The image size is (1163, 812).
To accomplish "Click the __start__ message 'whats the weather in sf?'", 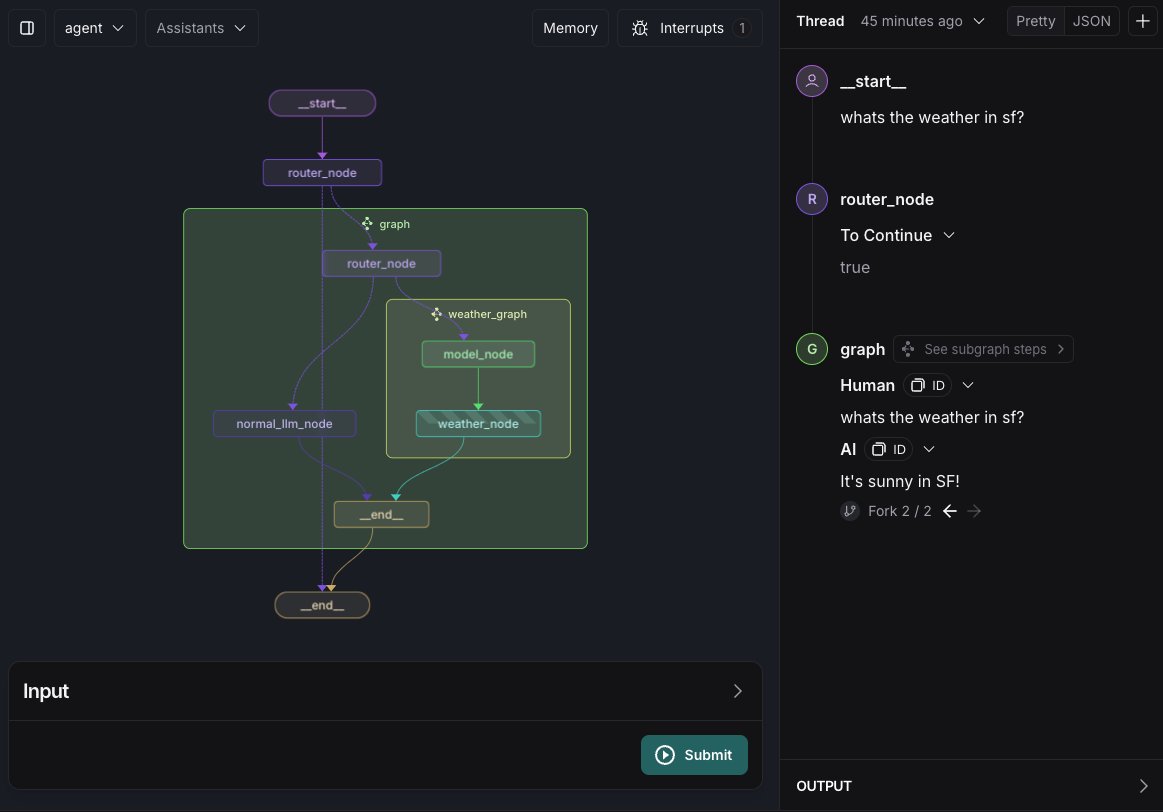I will [x=932, y=117].
